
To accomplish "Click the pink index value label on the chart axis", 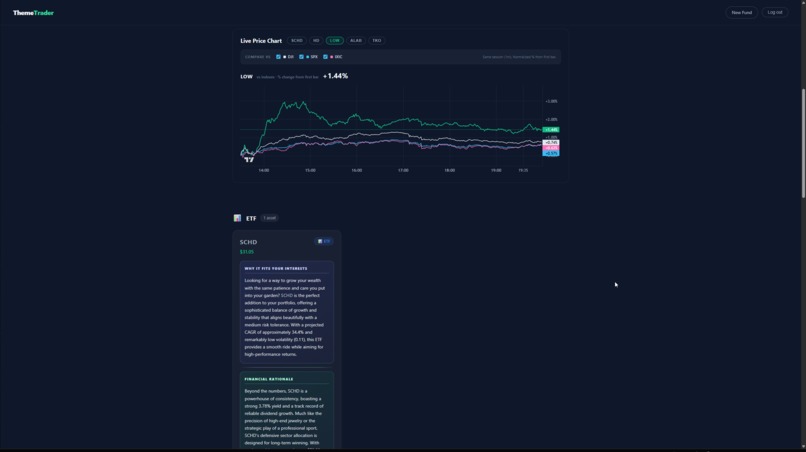I will click(x=551, y=148).
